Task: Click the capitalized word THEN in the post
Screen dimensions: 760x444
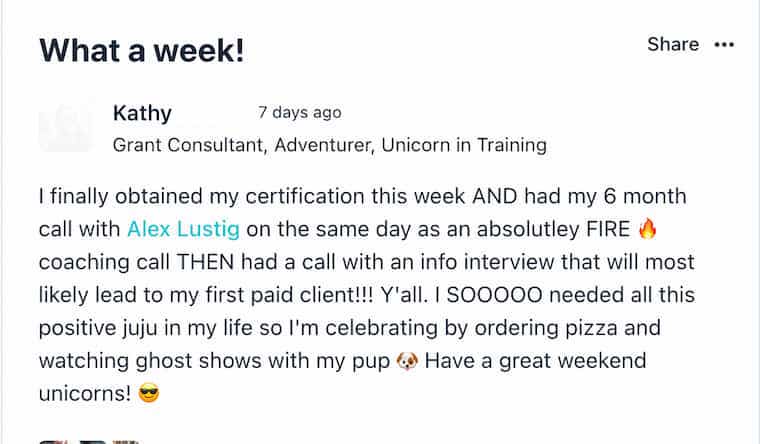Action: coord(206,262)
